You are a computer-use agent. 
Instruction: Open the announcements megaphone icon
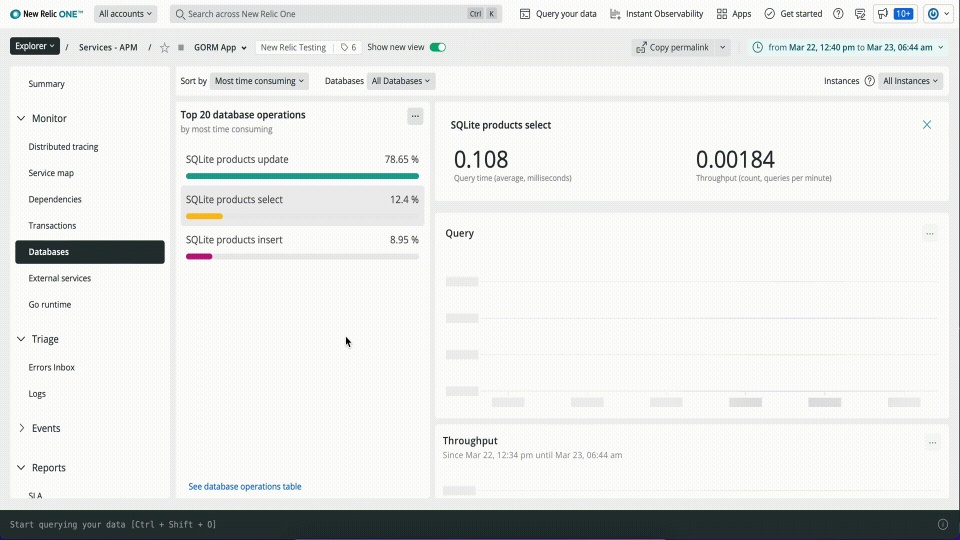[883, 13]
